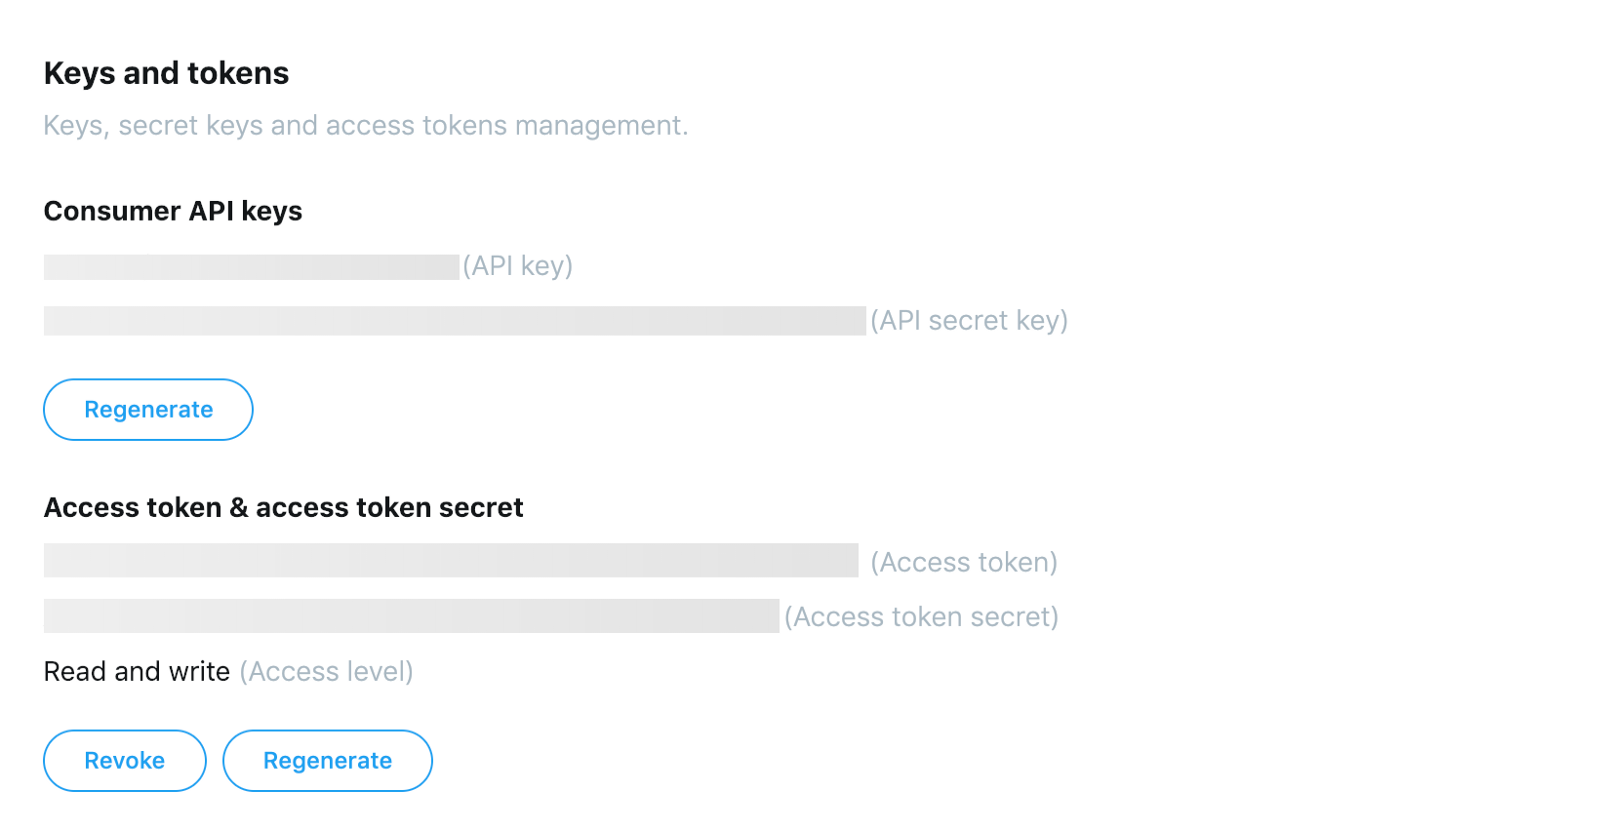Select the redacted API secret key value
This screenshot has height=829, width=1600.
(x=454, y=321)
